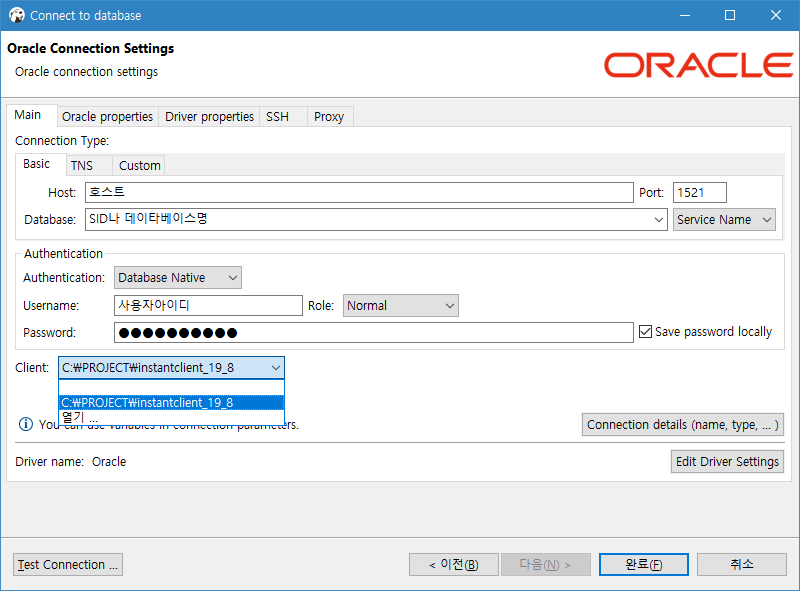Toggle Save password locally checkbox
This screenshot has height=591, width=800.
coord(645,332)
